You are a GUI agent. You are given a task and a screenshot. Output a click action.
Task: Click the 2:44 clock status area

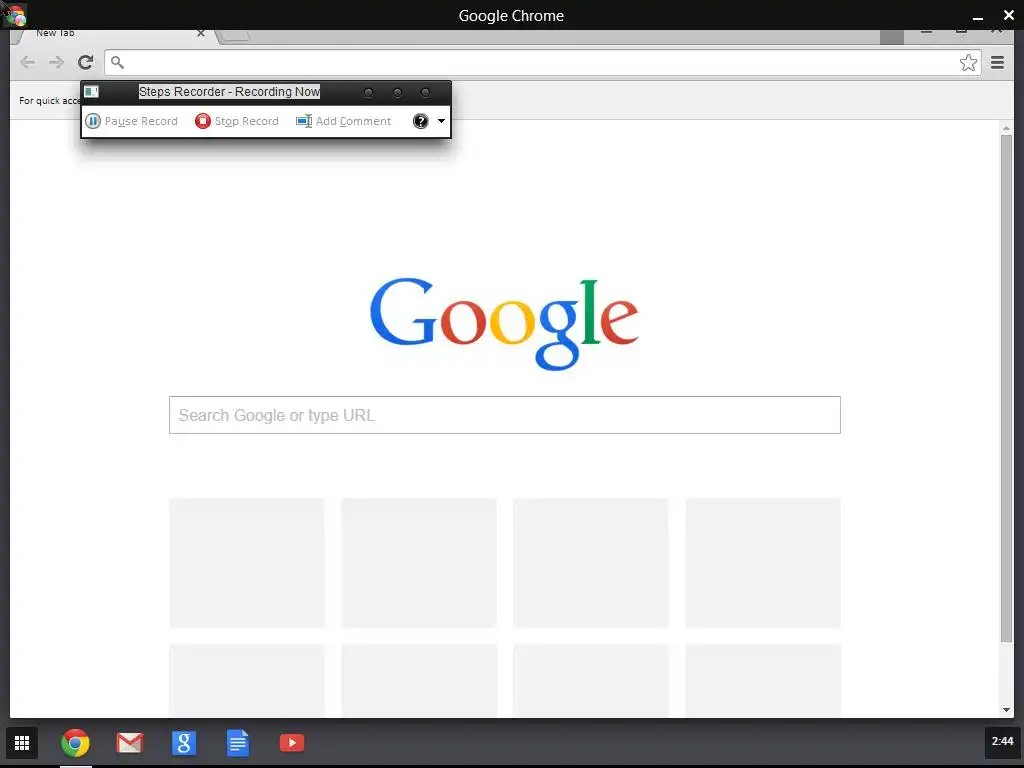[1002, 741]
